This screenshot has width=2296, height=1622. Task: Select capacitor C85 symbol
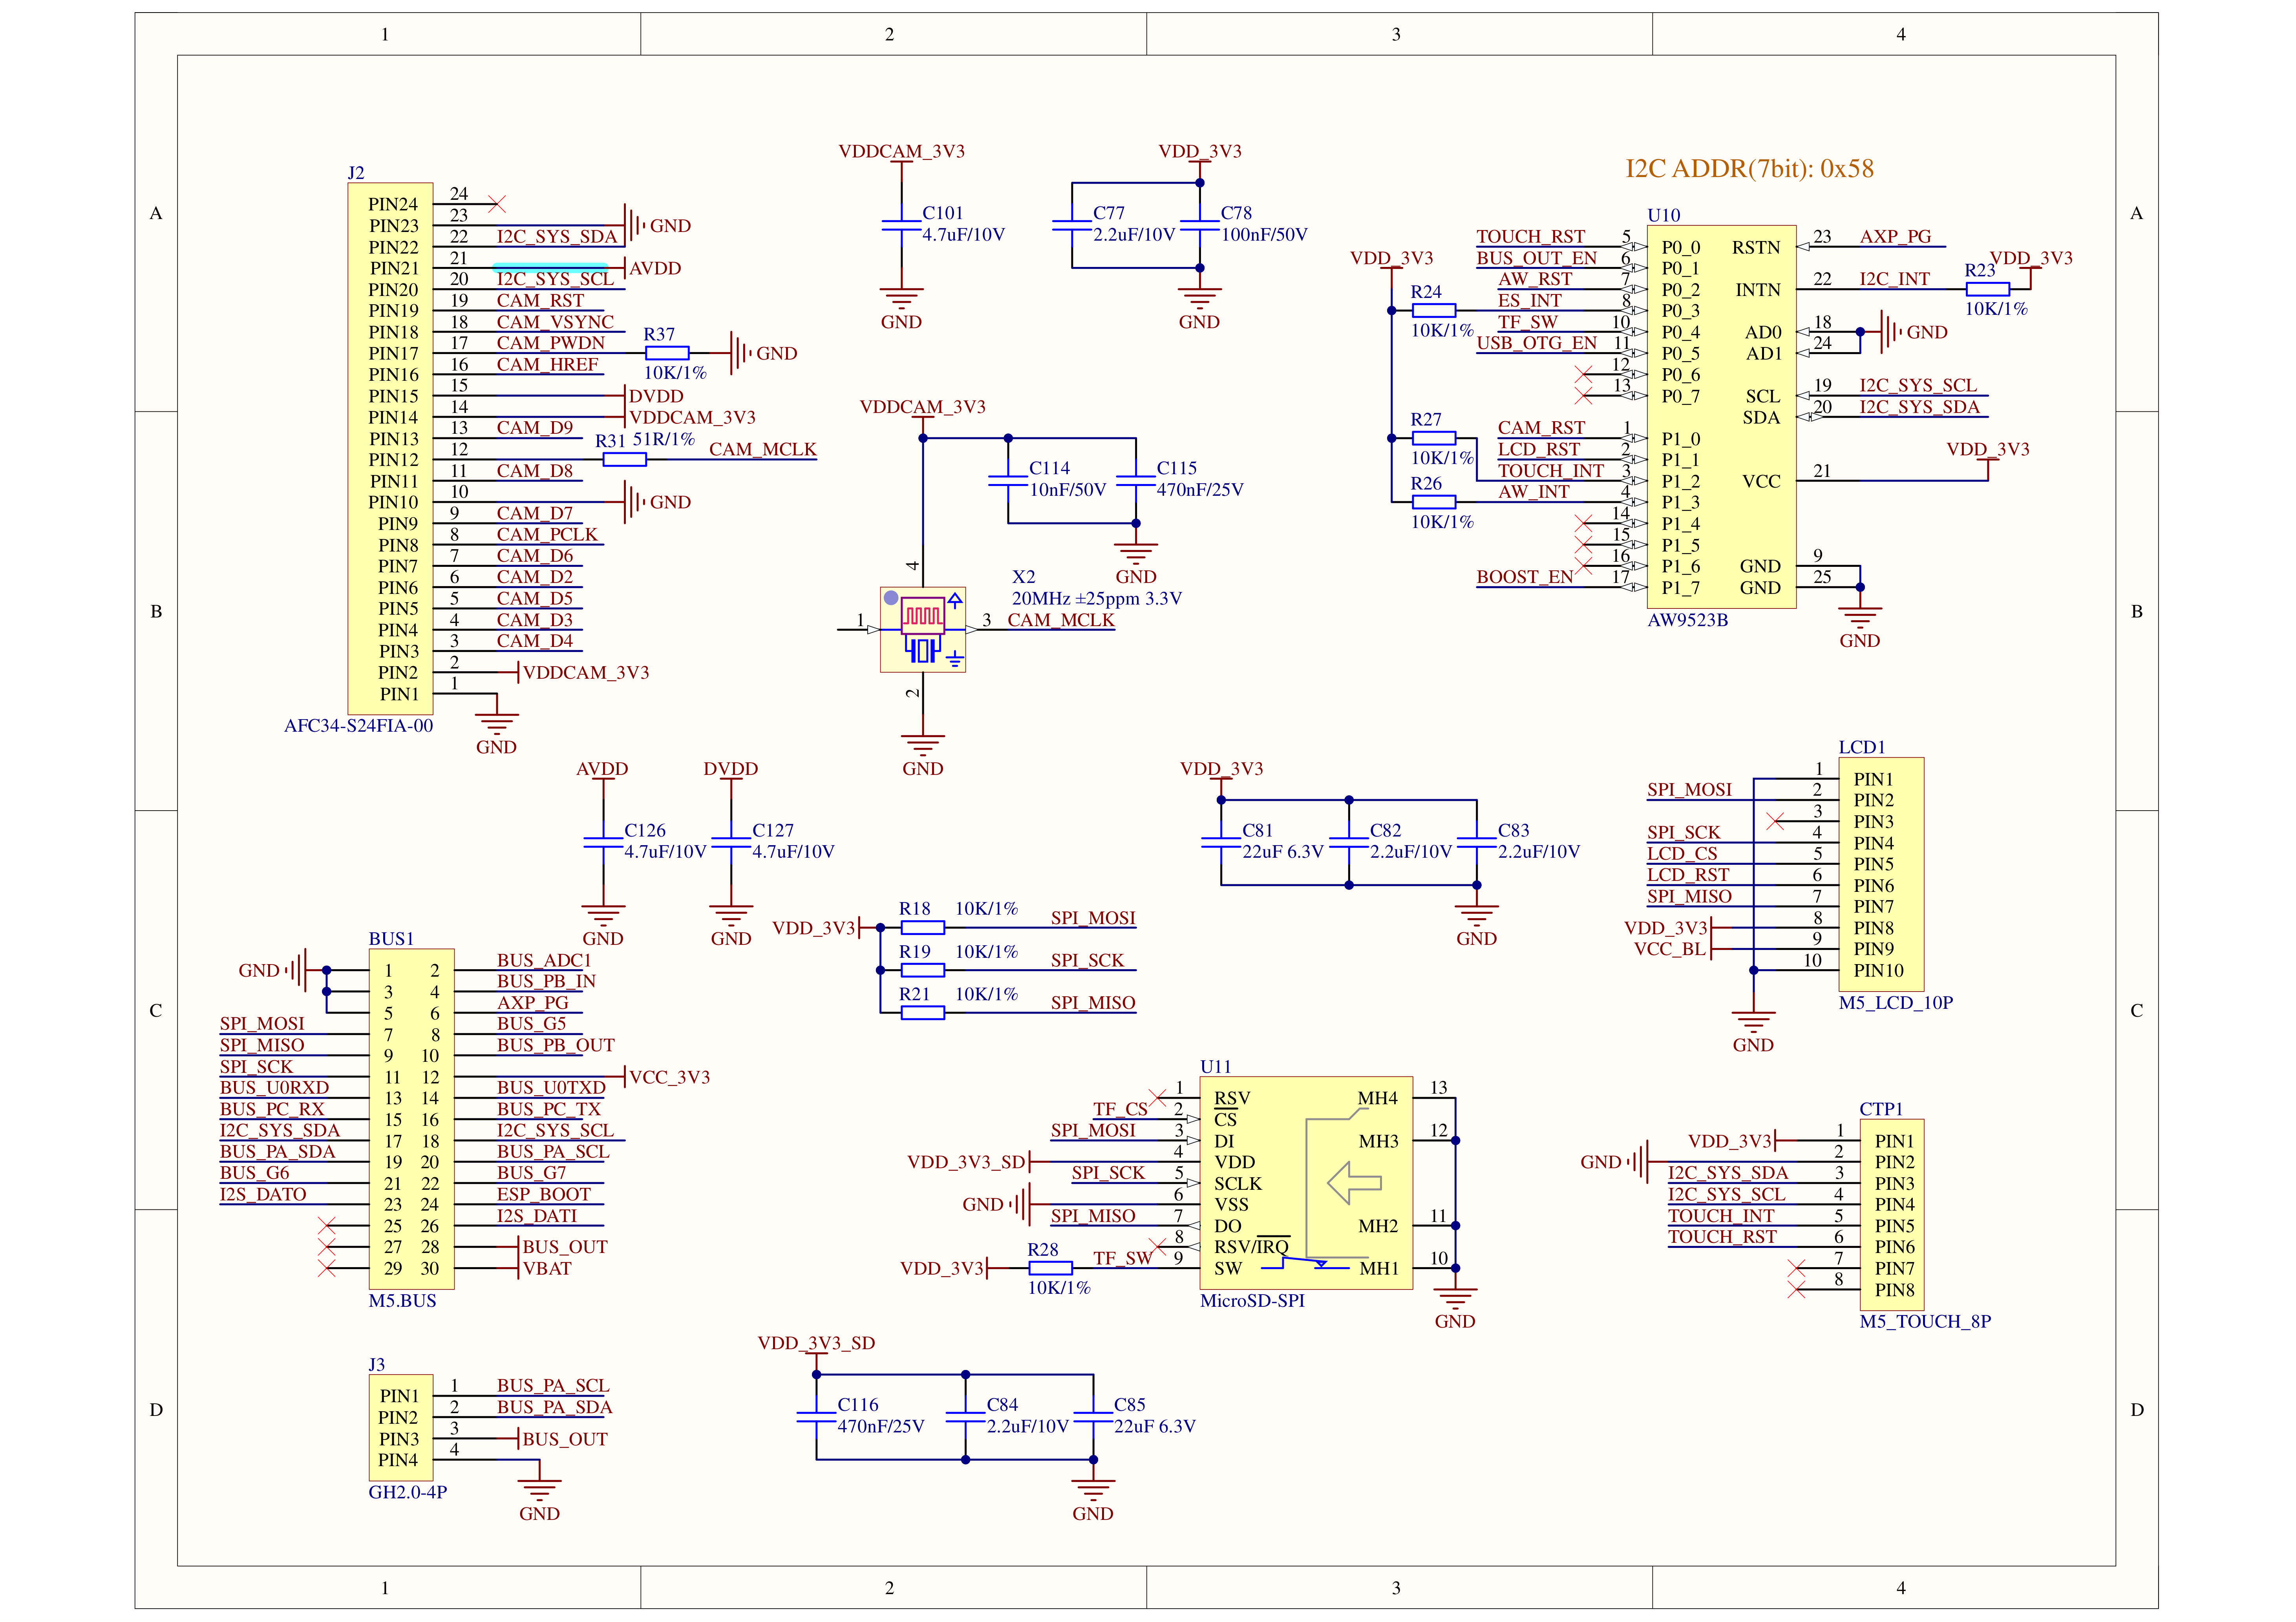click(1093, 1417)
